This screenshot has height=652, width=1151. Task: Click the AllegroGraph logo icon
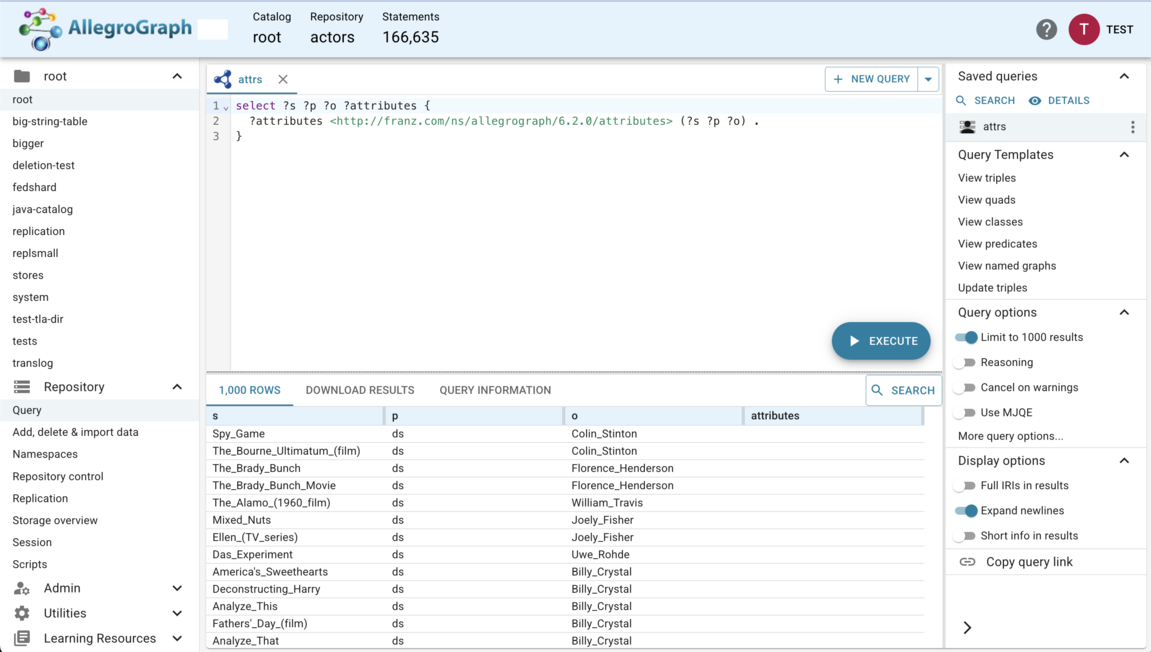[40, 29]
